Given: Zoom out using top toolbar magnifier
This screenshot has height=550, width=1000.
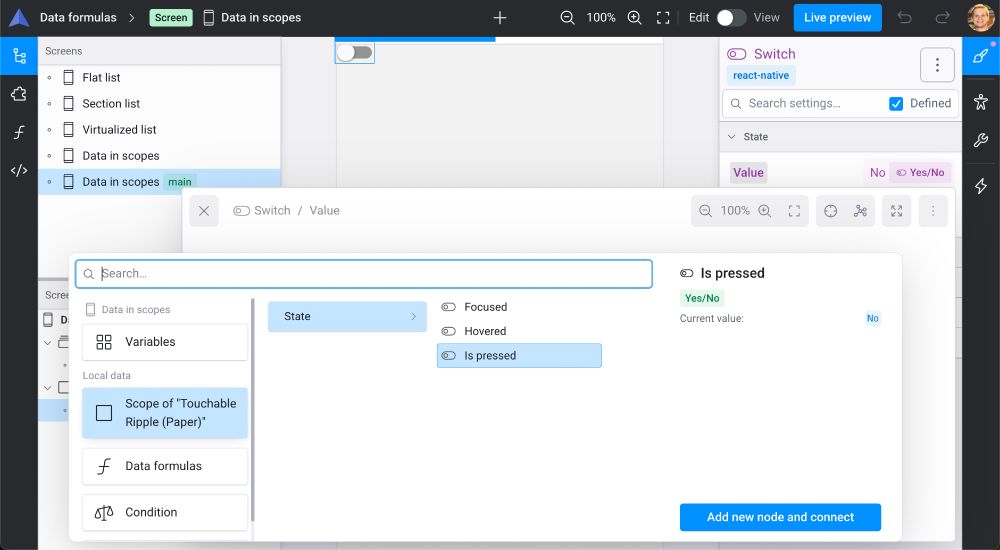Looking at the screenshot, I should (567, 18).
